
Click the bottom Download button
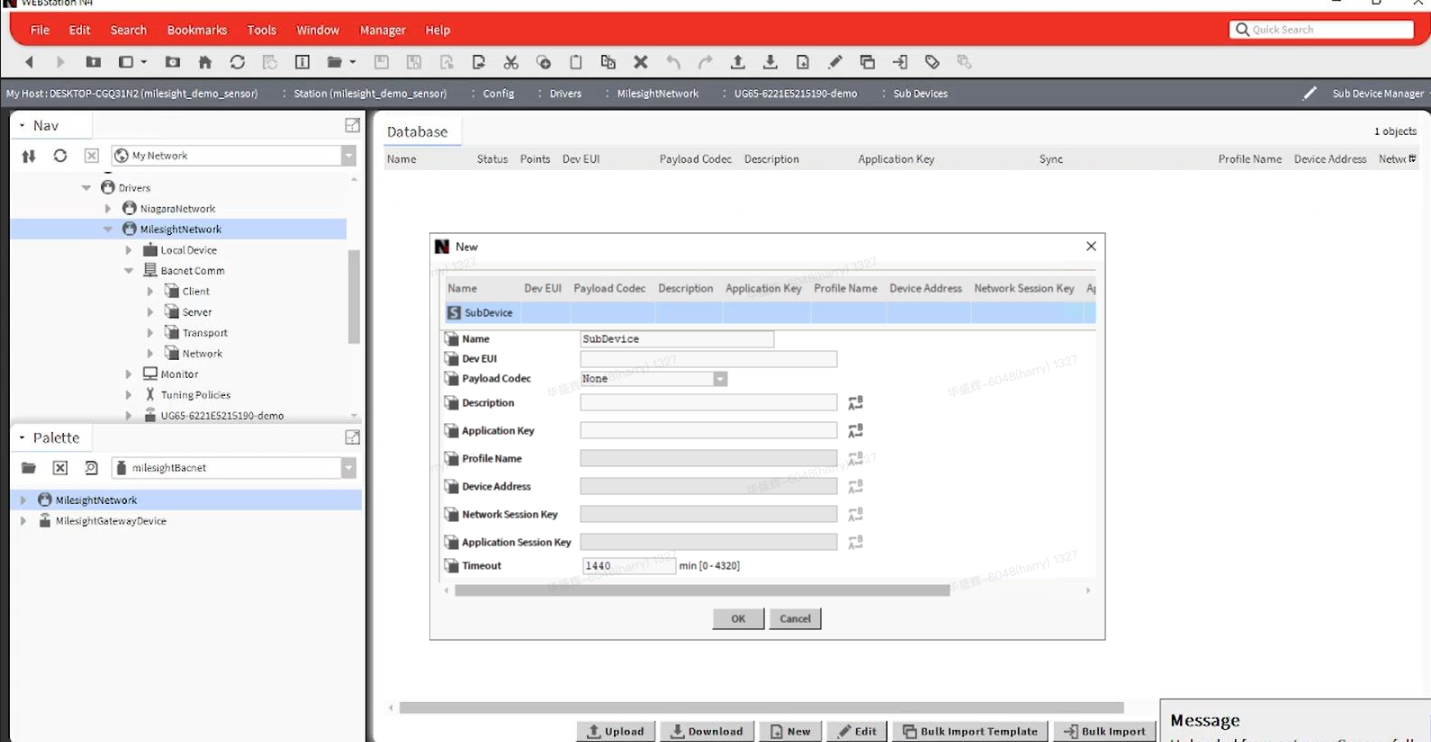[707, 731]
